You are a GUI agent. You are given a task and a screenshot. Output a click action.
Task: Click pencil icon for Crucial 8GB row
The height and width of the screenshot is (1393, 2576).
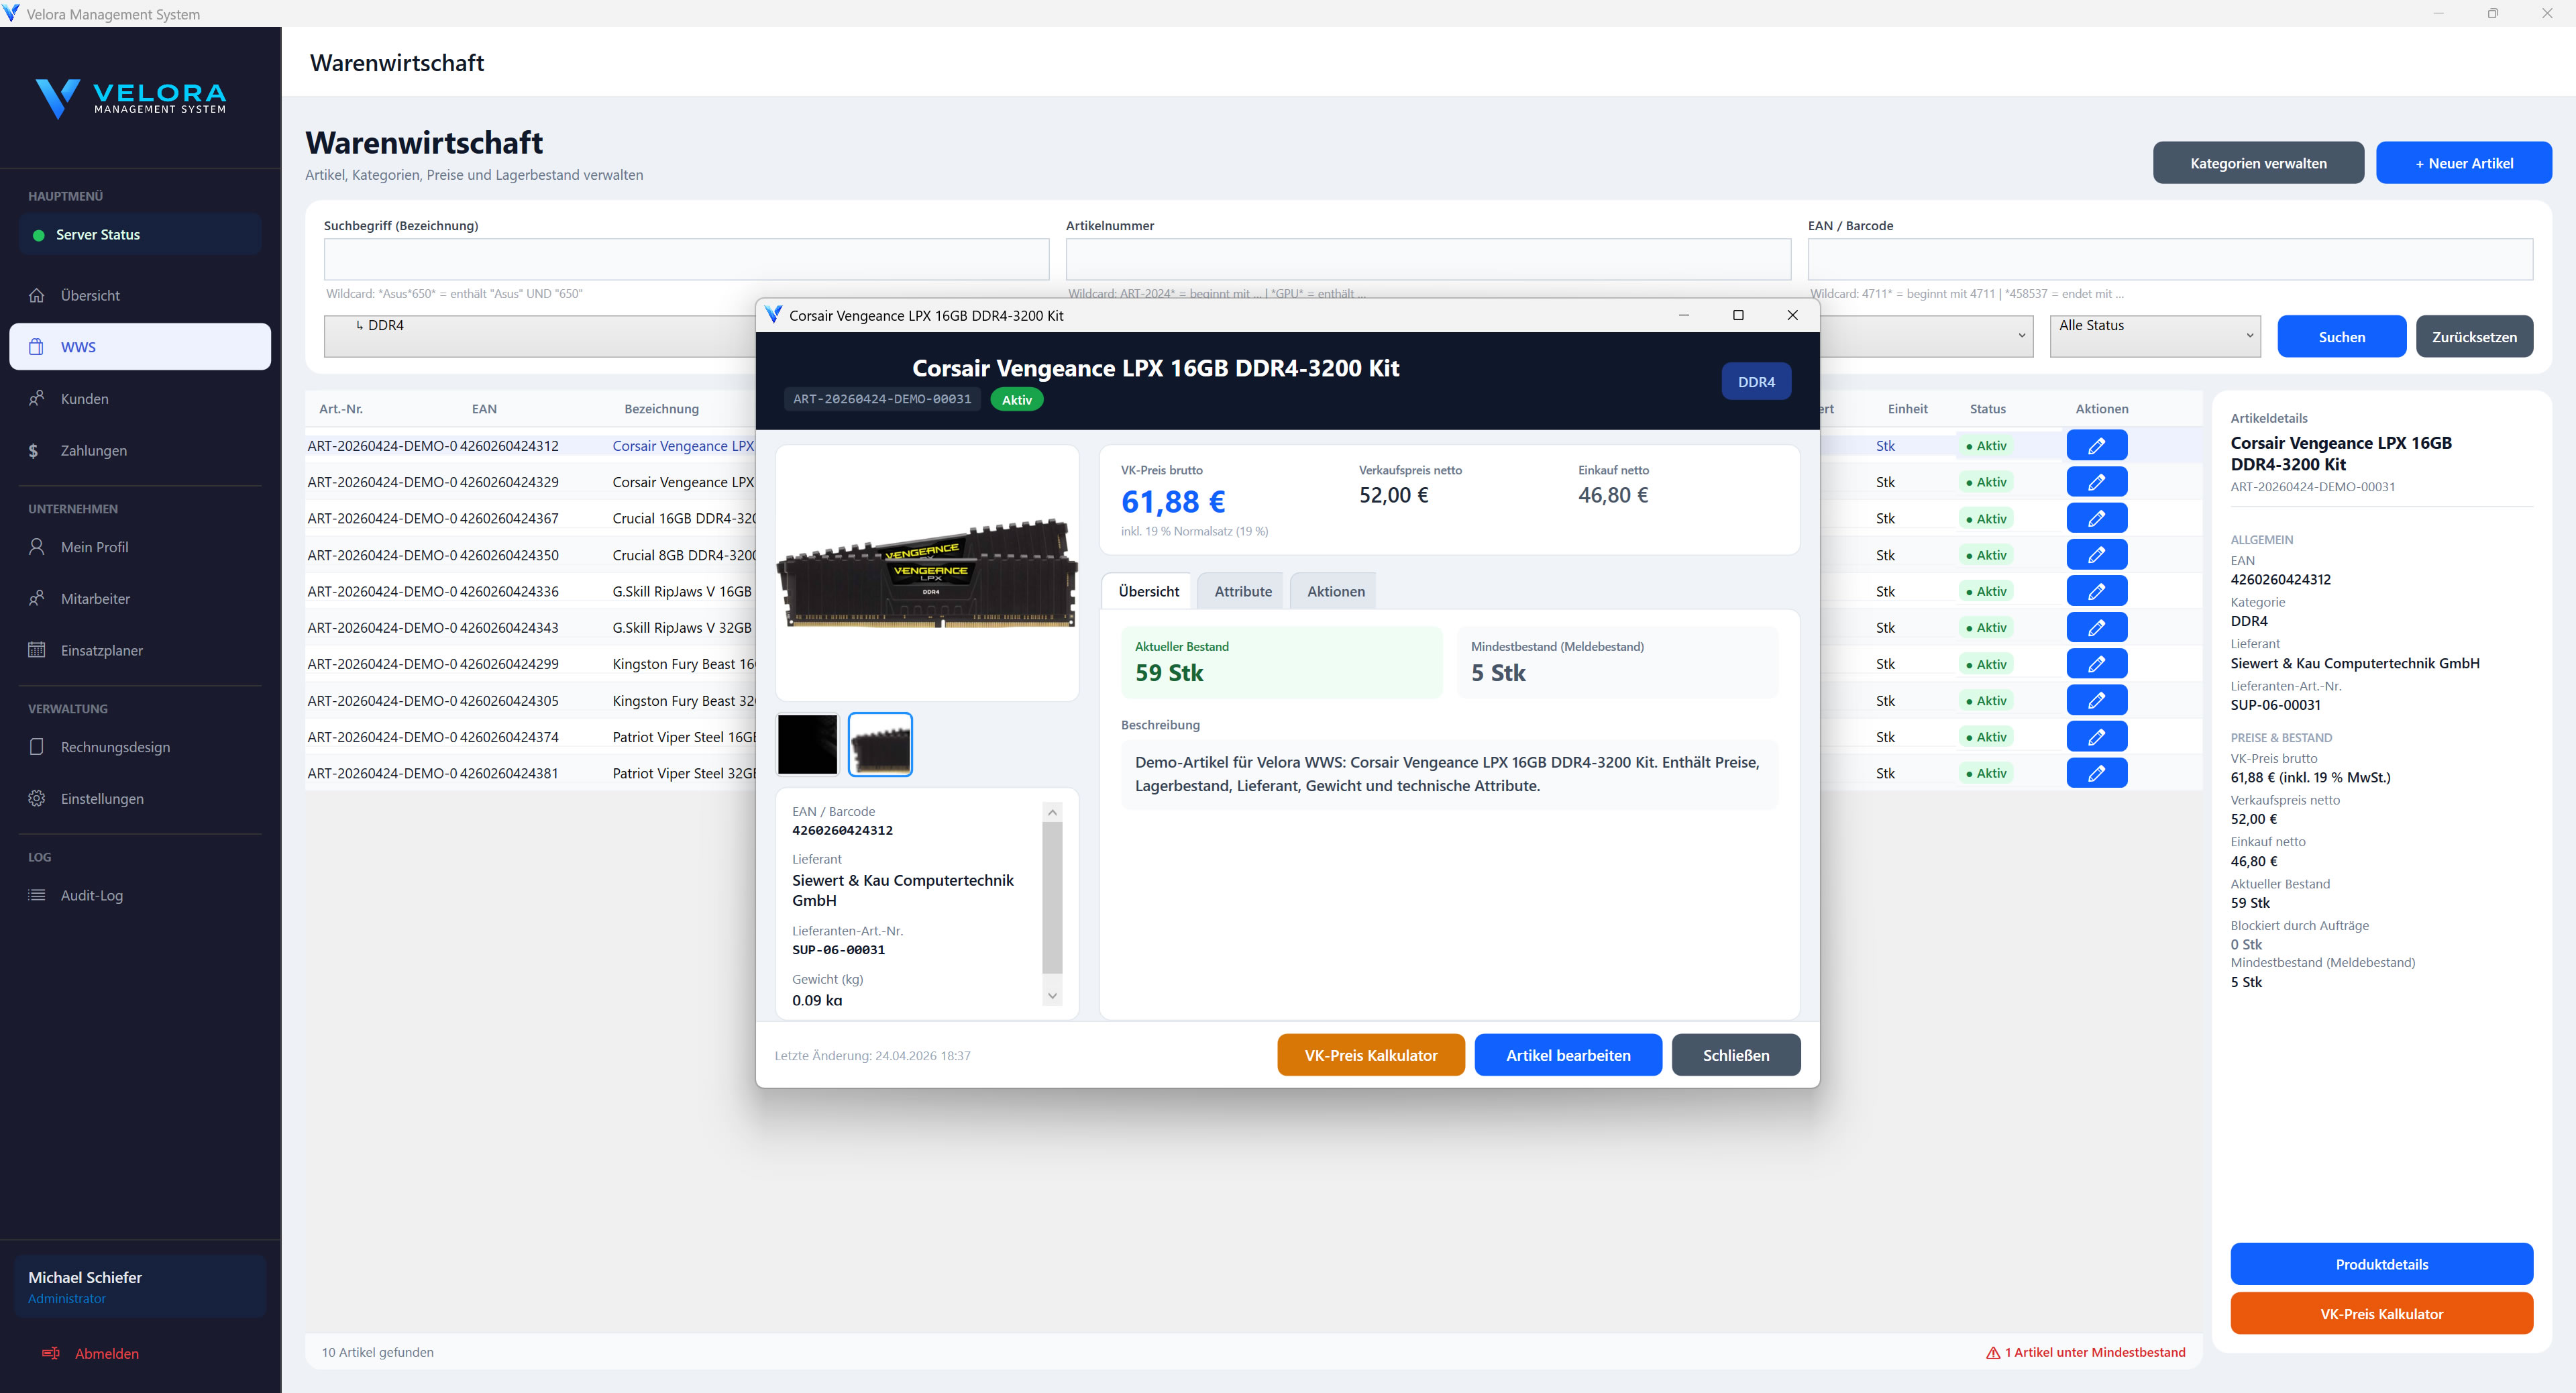click(2097, 555)
